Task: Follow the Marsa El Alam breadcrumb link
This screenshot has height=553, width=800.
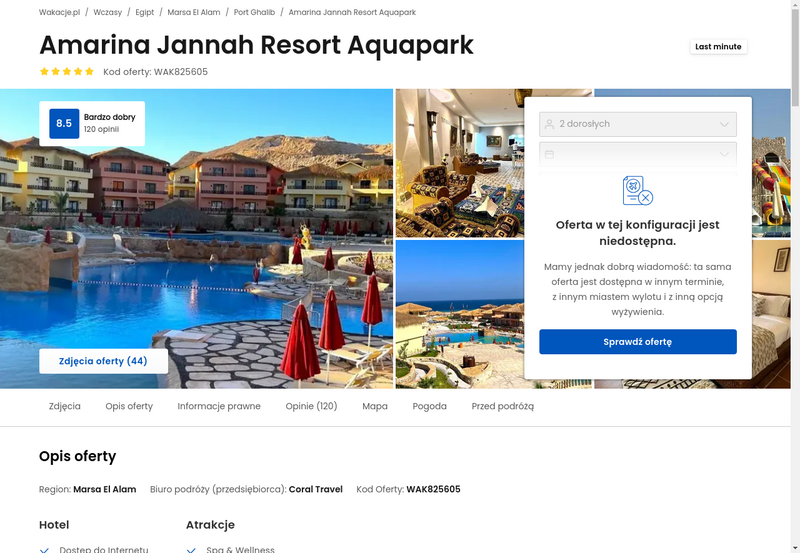Action: tap(194, 12)
